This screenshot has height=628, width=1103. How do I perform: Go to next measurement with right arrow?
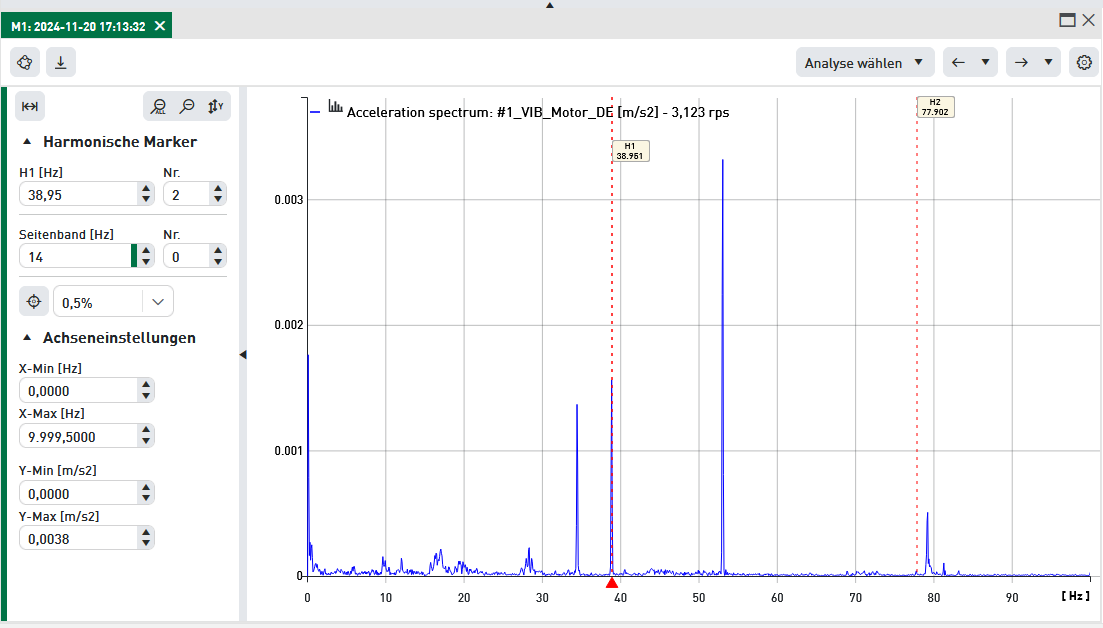(x=1021, y=62)
